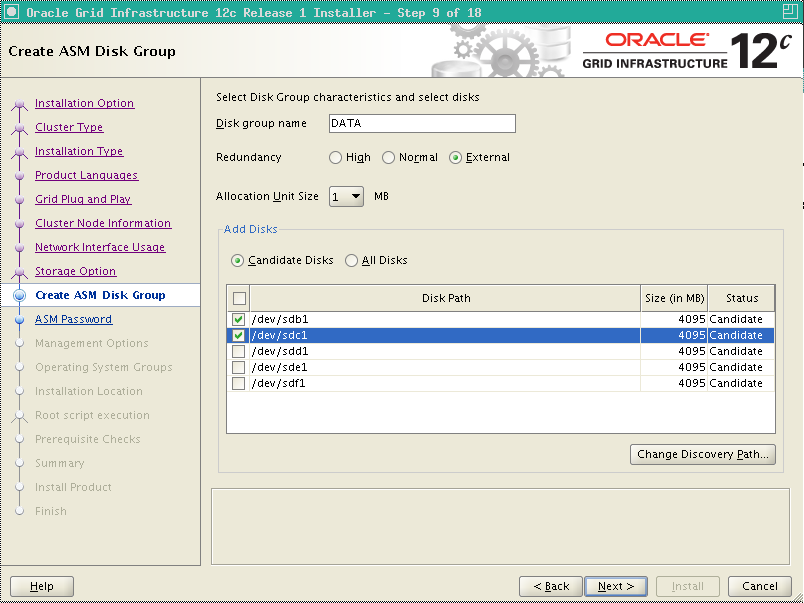Select Create ASM Disk Group step
This screenshot has height=603, width=804.
[100, 295]
